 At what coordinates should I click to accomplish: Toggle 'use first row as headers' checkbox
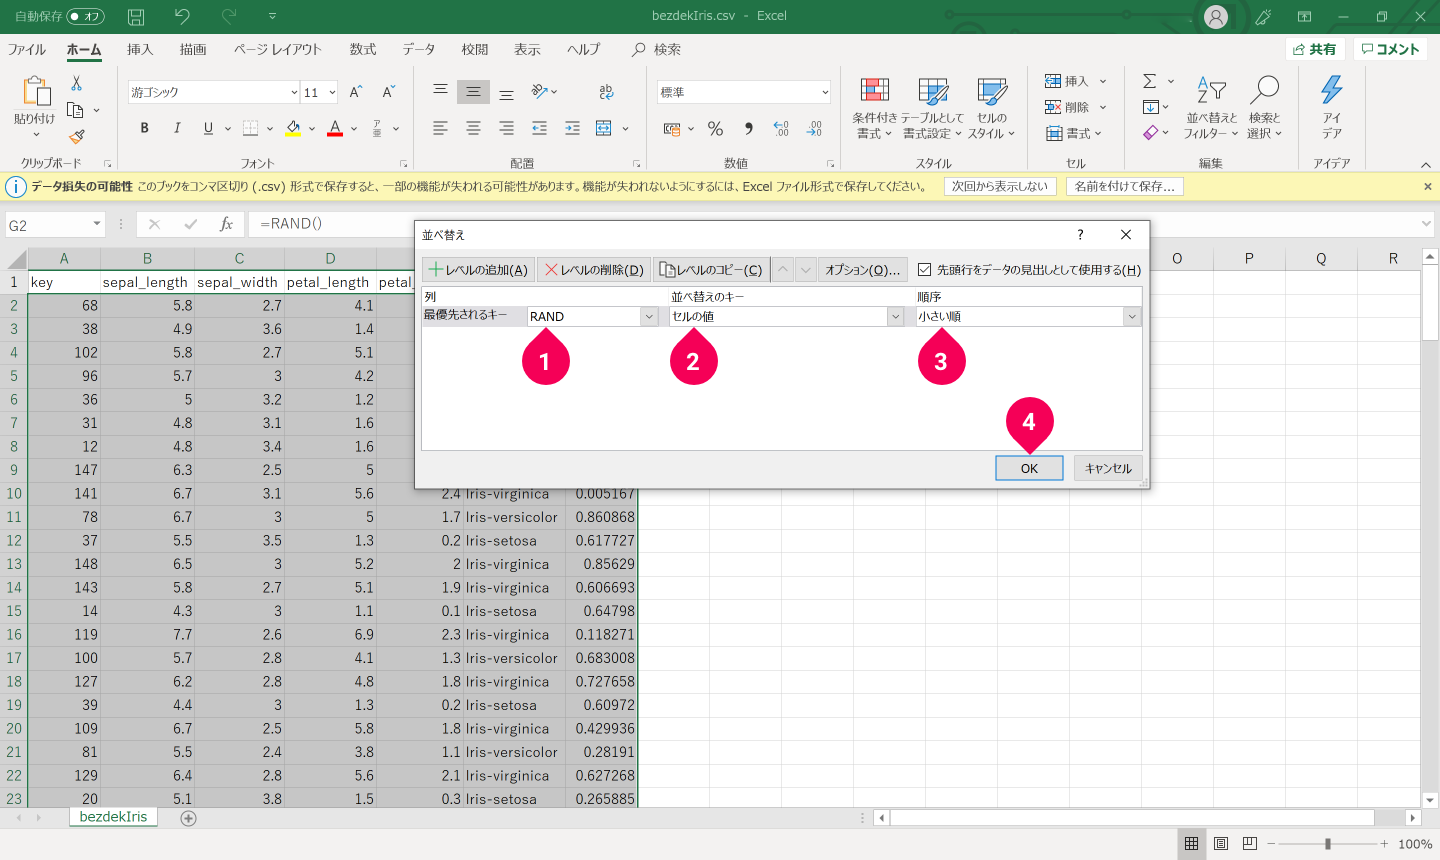point(924,270)
